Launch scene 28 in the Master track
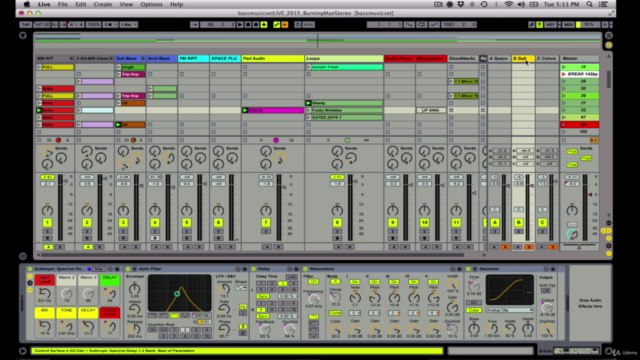Viewport: 640px width, 360px height. (564, 67)
